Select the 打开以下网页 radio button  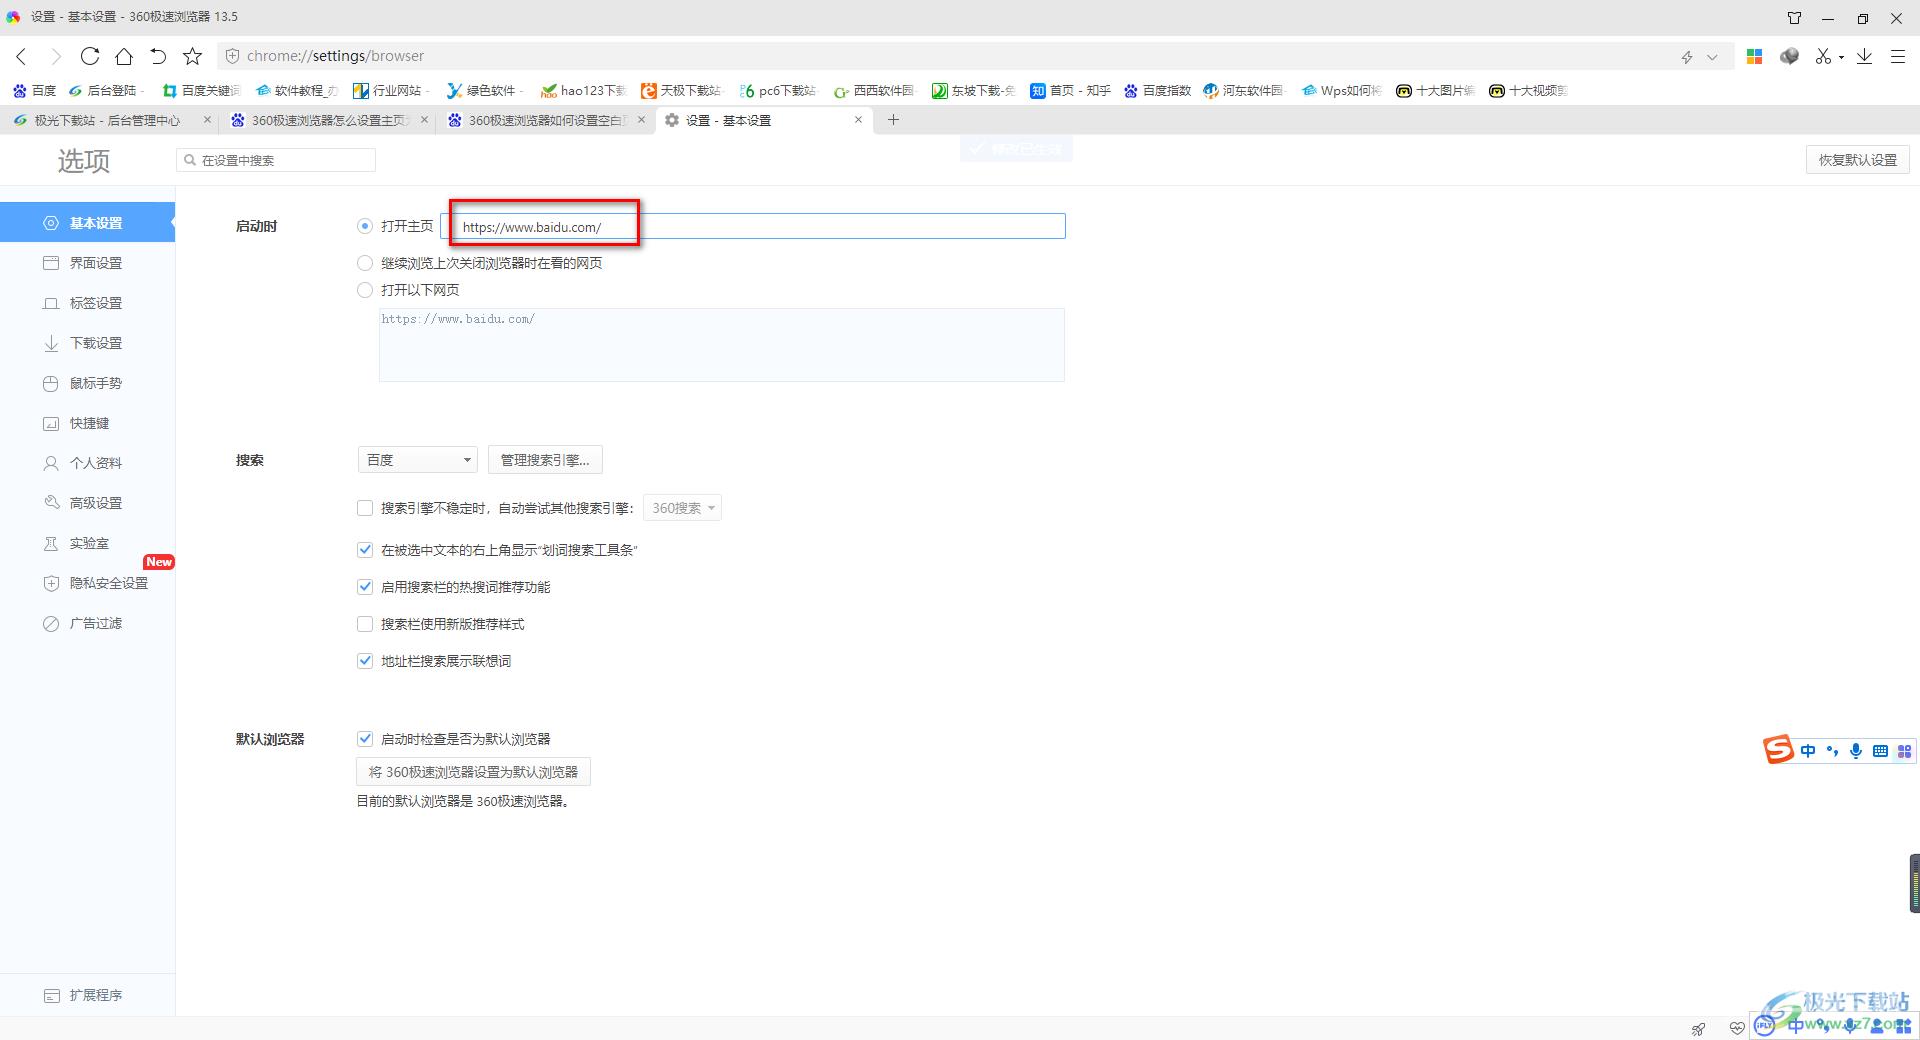coord(365,290)
